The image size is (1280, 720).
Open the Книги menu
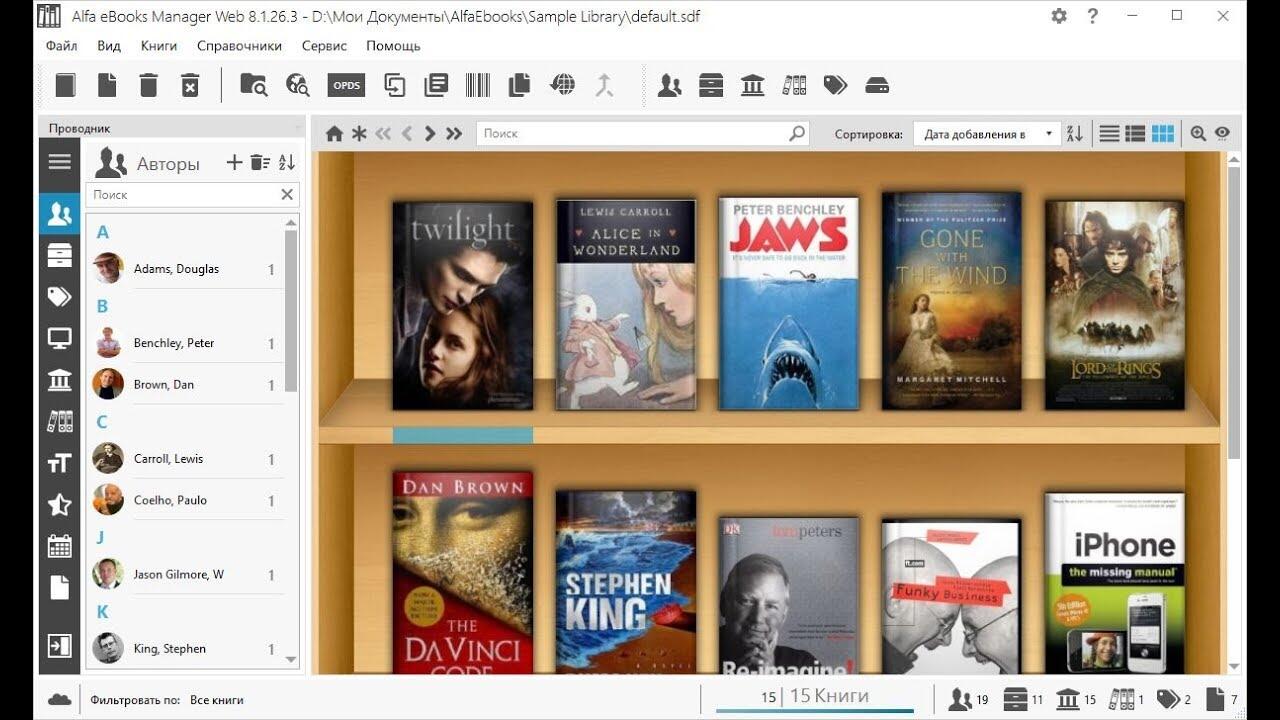159,46
